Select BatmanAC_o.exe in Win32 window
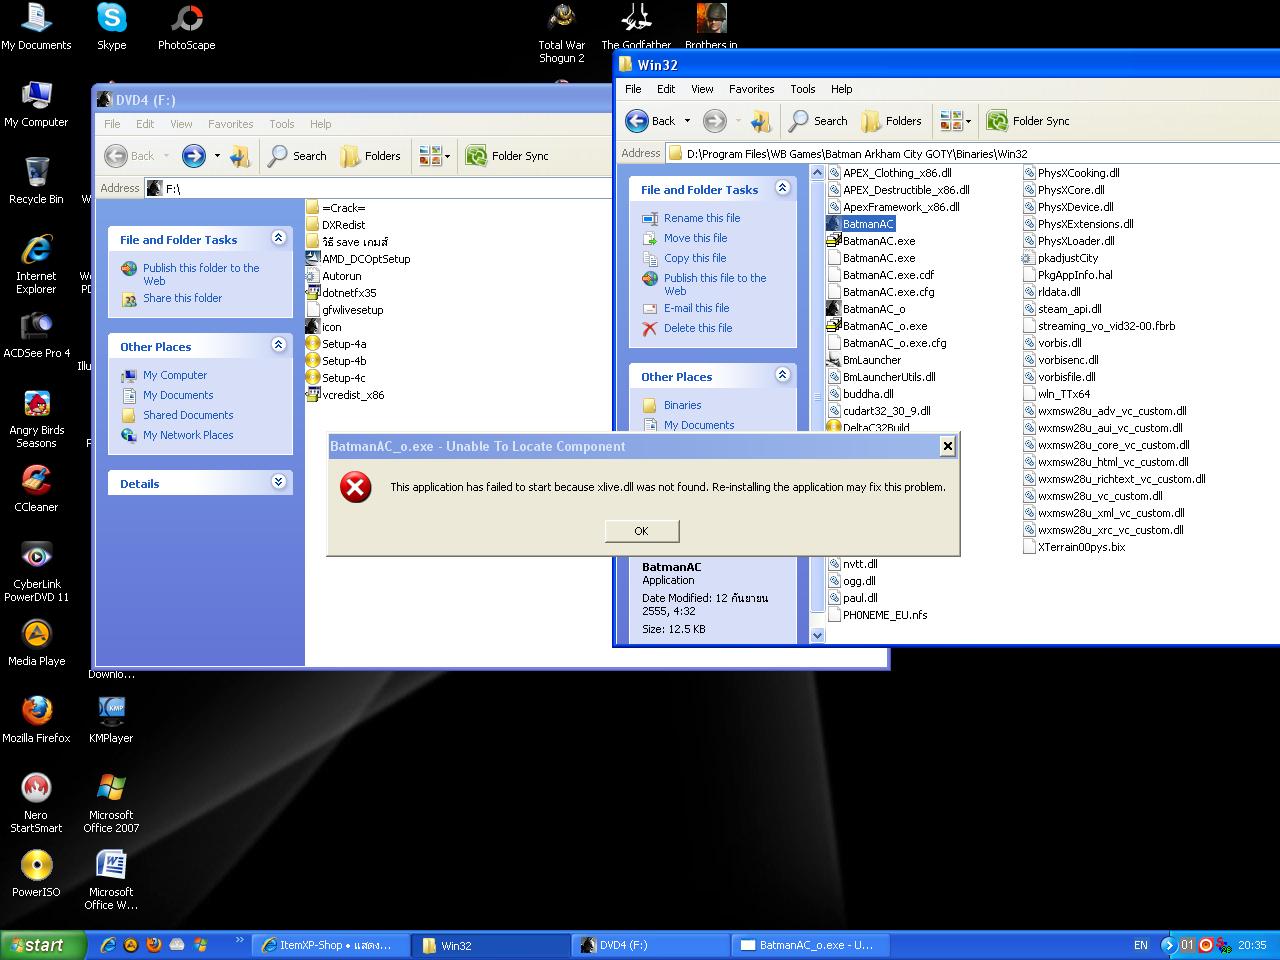 coord(884,326)
